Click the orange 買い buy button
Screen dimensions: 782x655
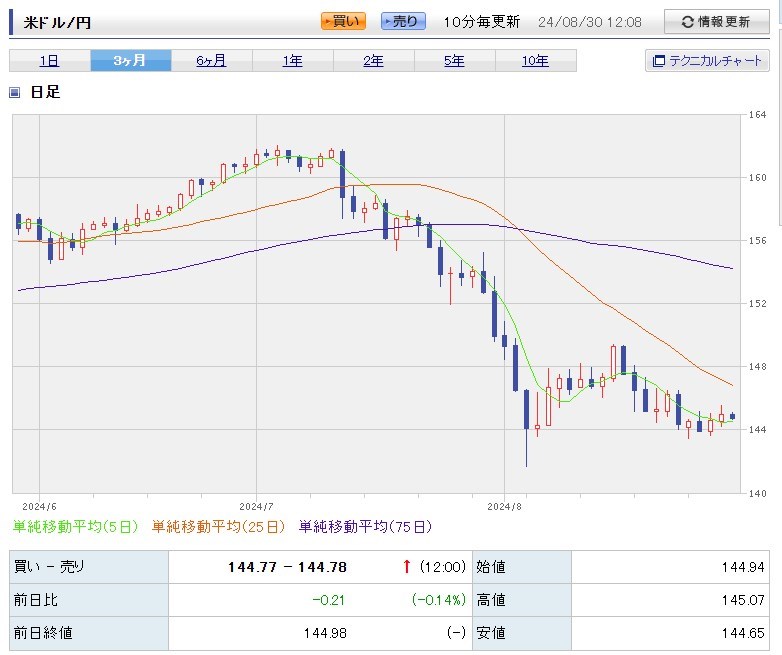[x=344, y=21]
